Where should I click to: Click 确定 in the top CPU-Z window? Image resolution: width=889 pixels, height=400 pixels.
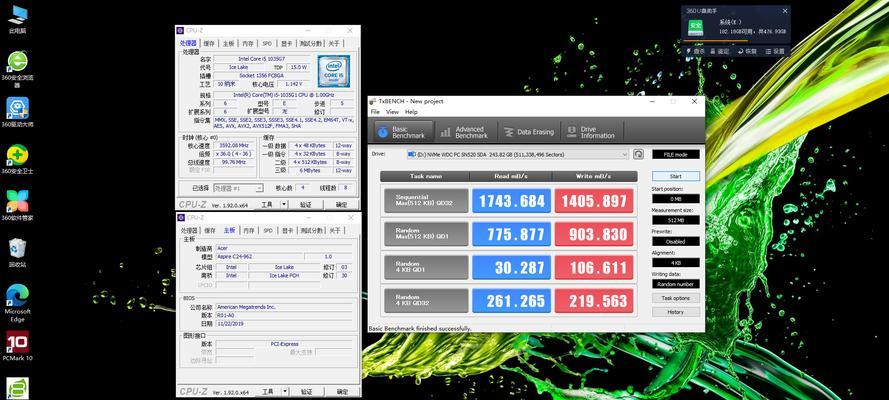click(x=342, y=204)
